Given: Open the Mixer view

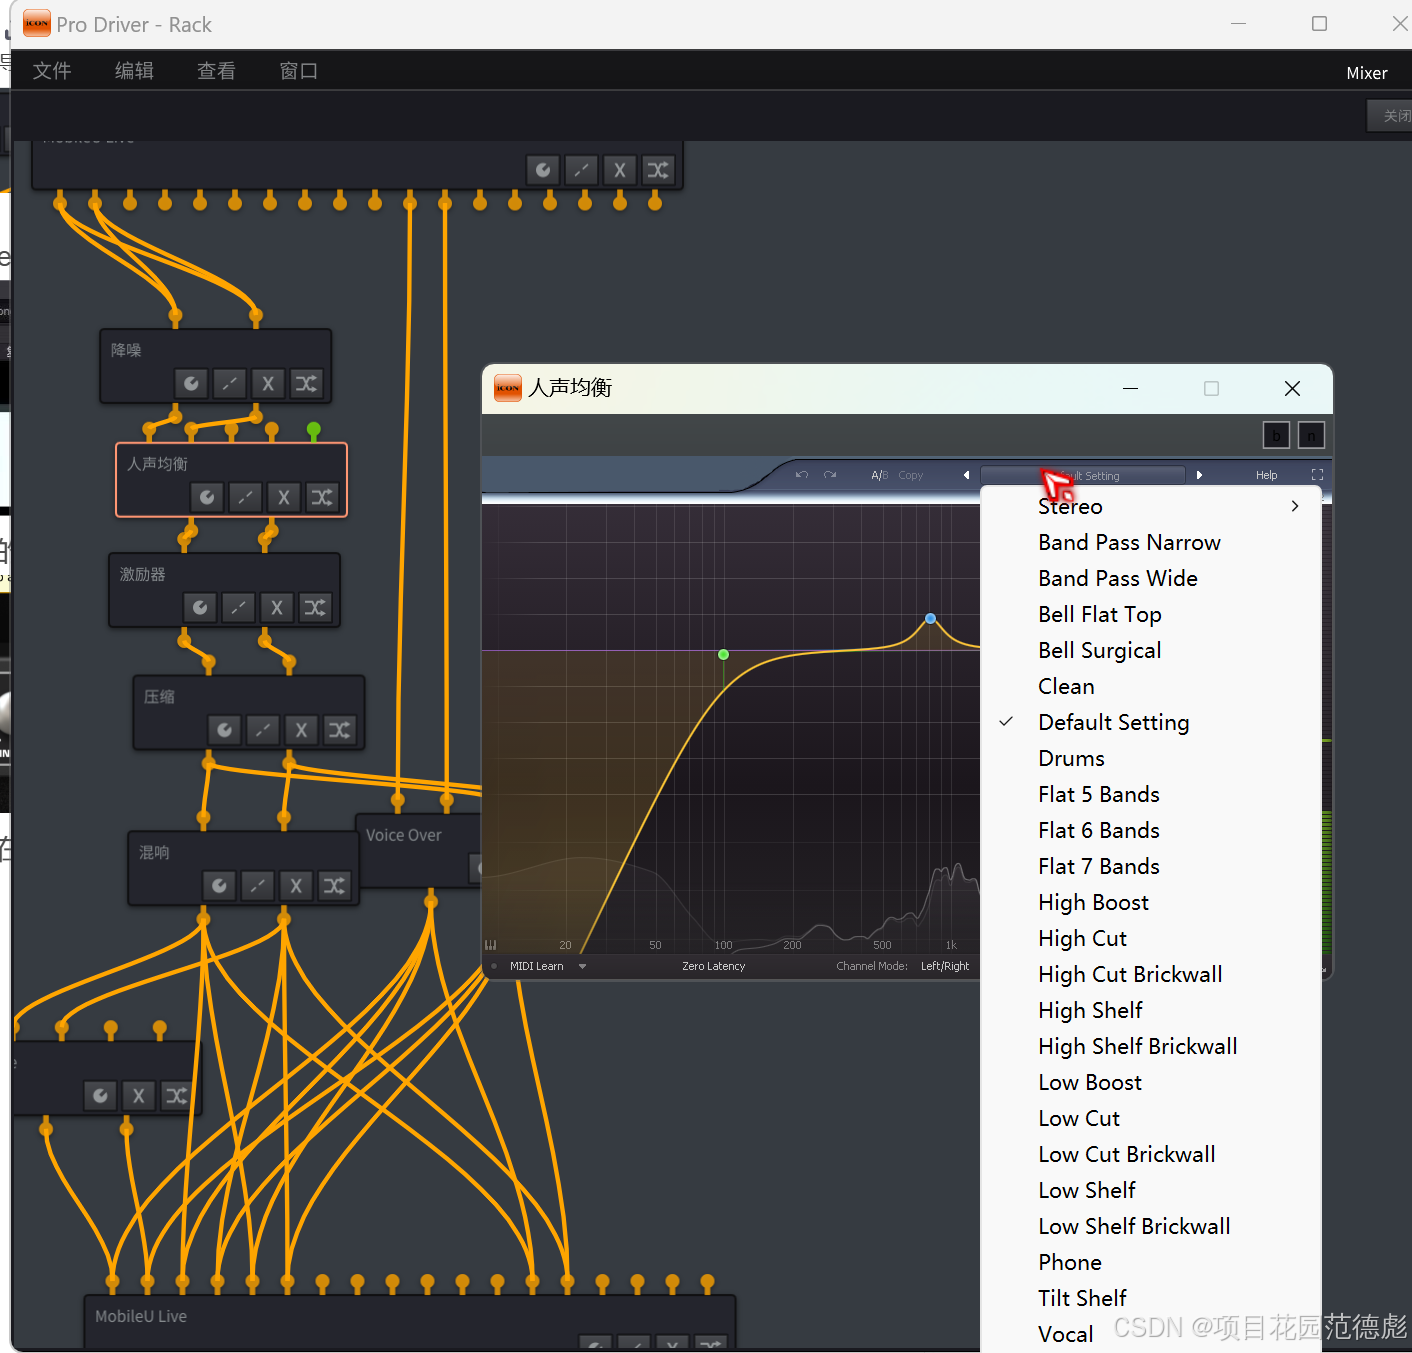Looking at the screenshot, I should [1366, 73].
